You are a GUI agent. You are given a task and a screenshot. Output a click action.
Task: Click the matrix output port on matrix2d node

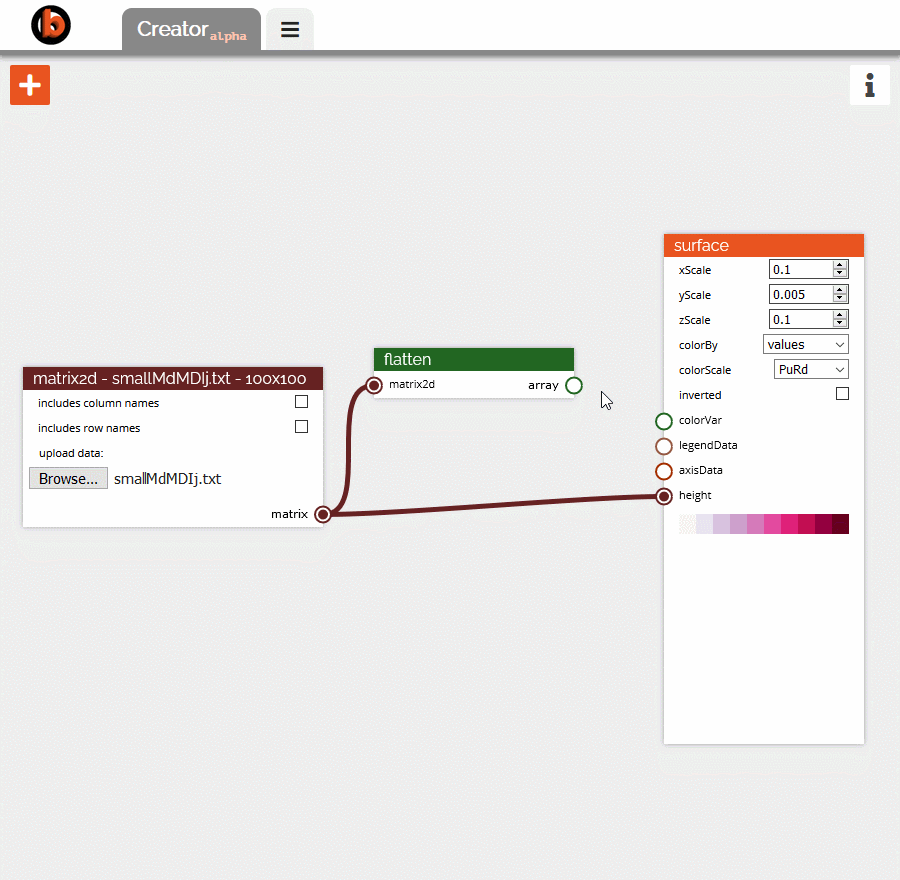pos(322,514)
